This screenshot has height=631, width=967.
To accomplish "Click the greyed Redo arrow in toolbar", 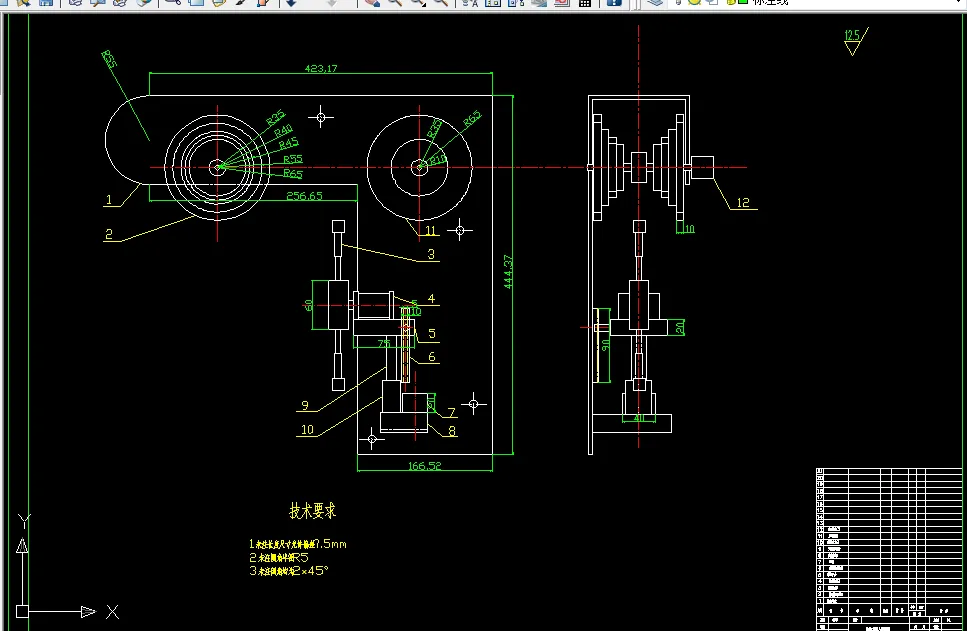I will [x=332, y=2].
